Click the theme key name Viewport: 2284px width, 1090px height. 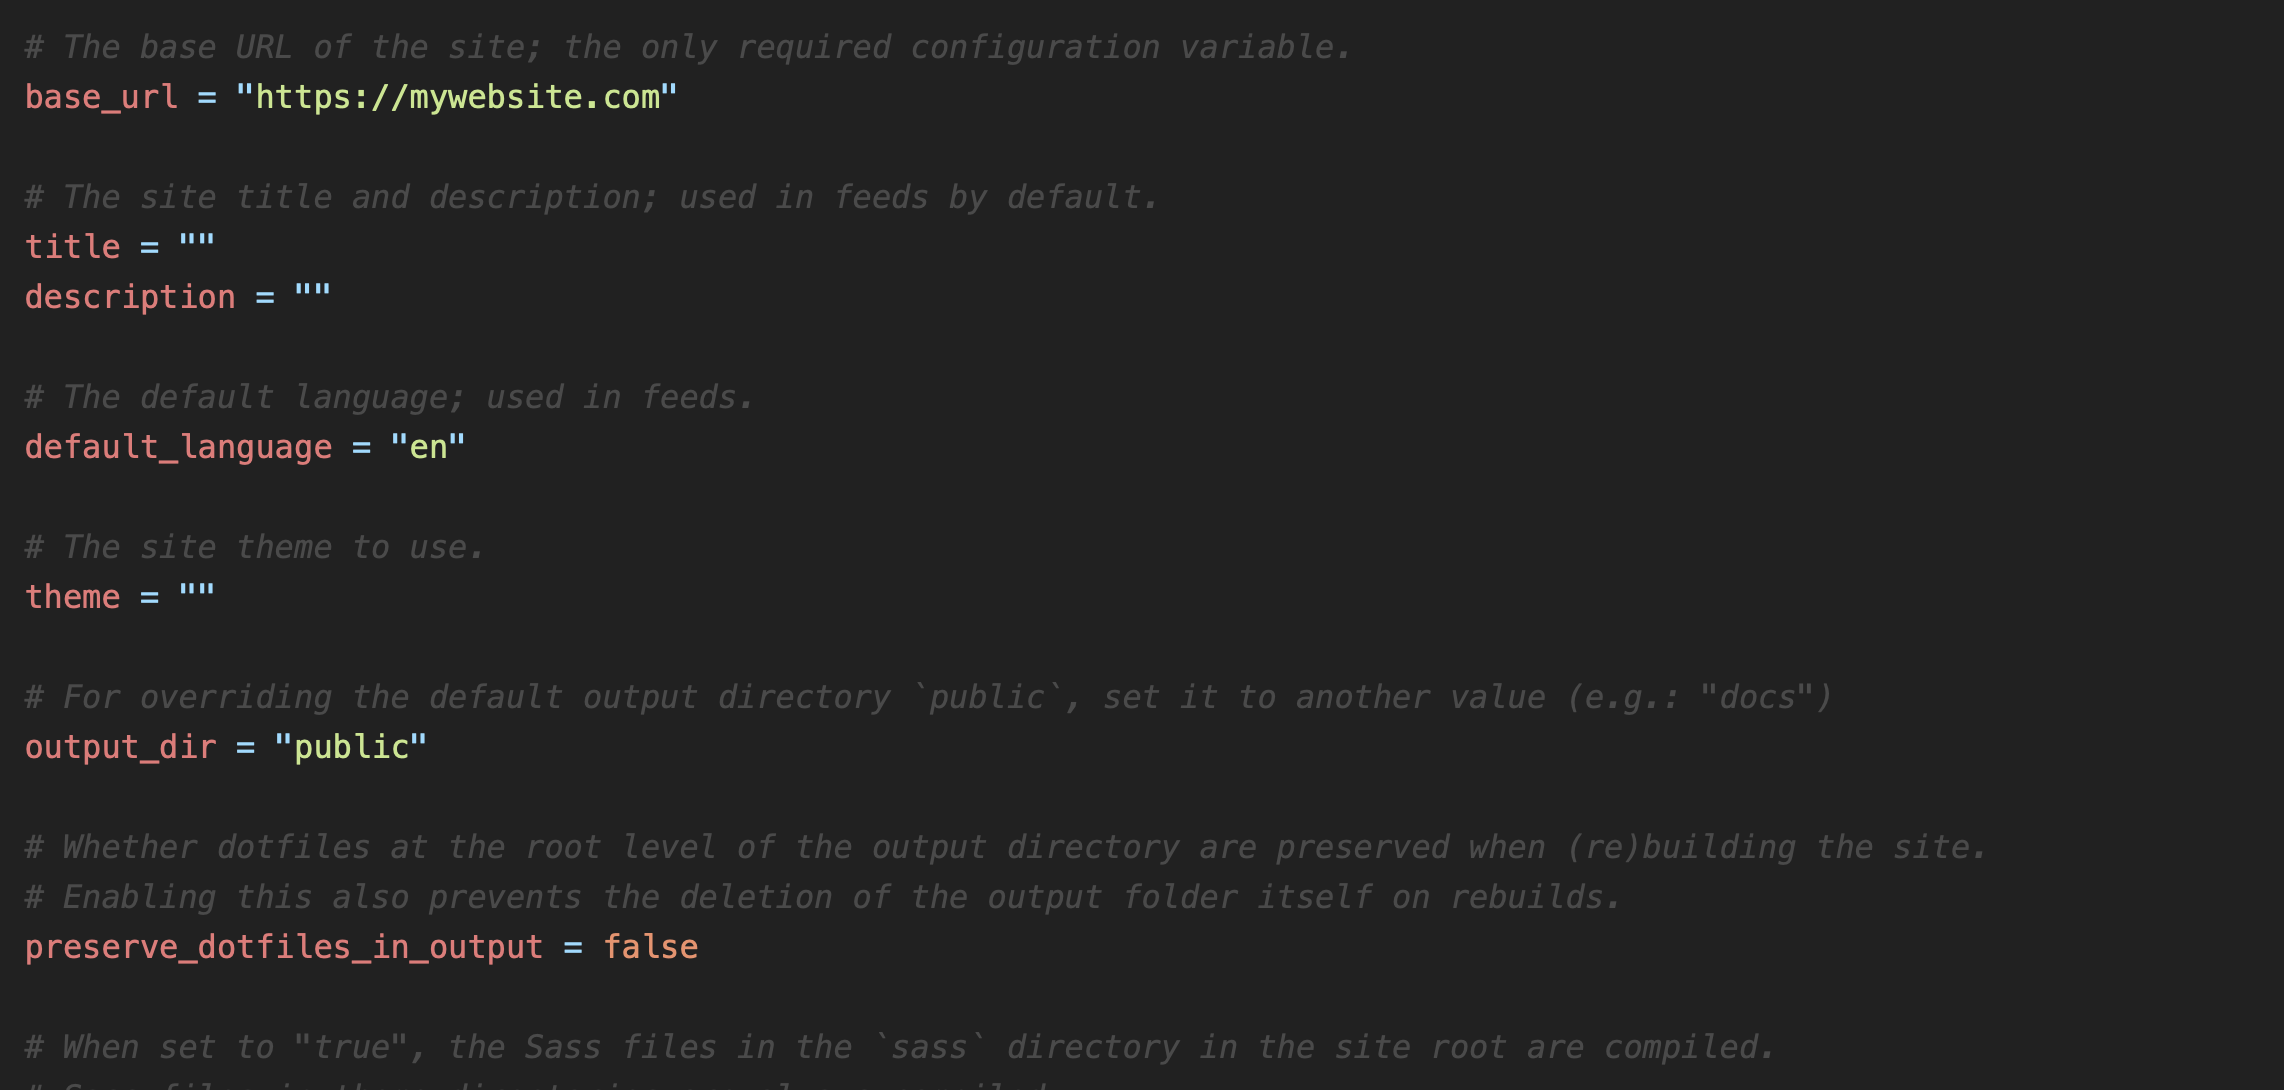pyautogui.click(x=72, y=597)
